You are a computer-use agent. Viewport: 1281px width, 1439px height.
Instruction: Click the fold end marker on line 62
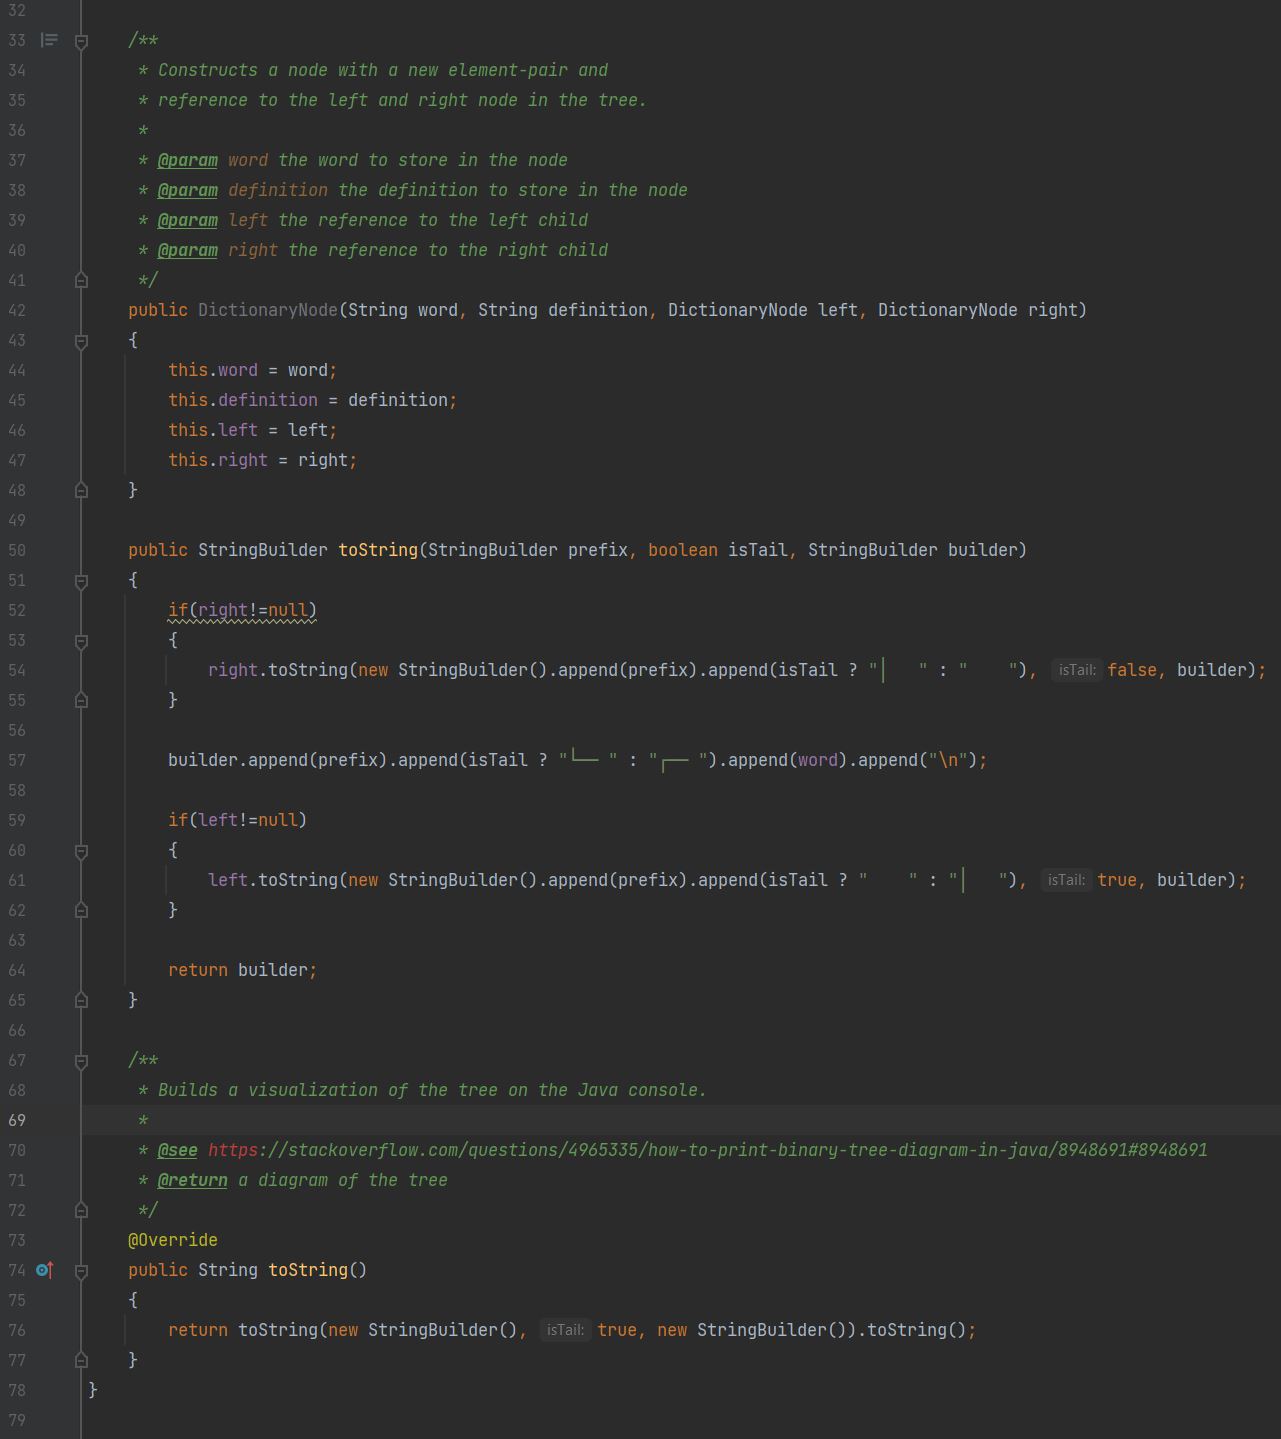coord(82,910)
